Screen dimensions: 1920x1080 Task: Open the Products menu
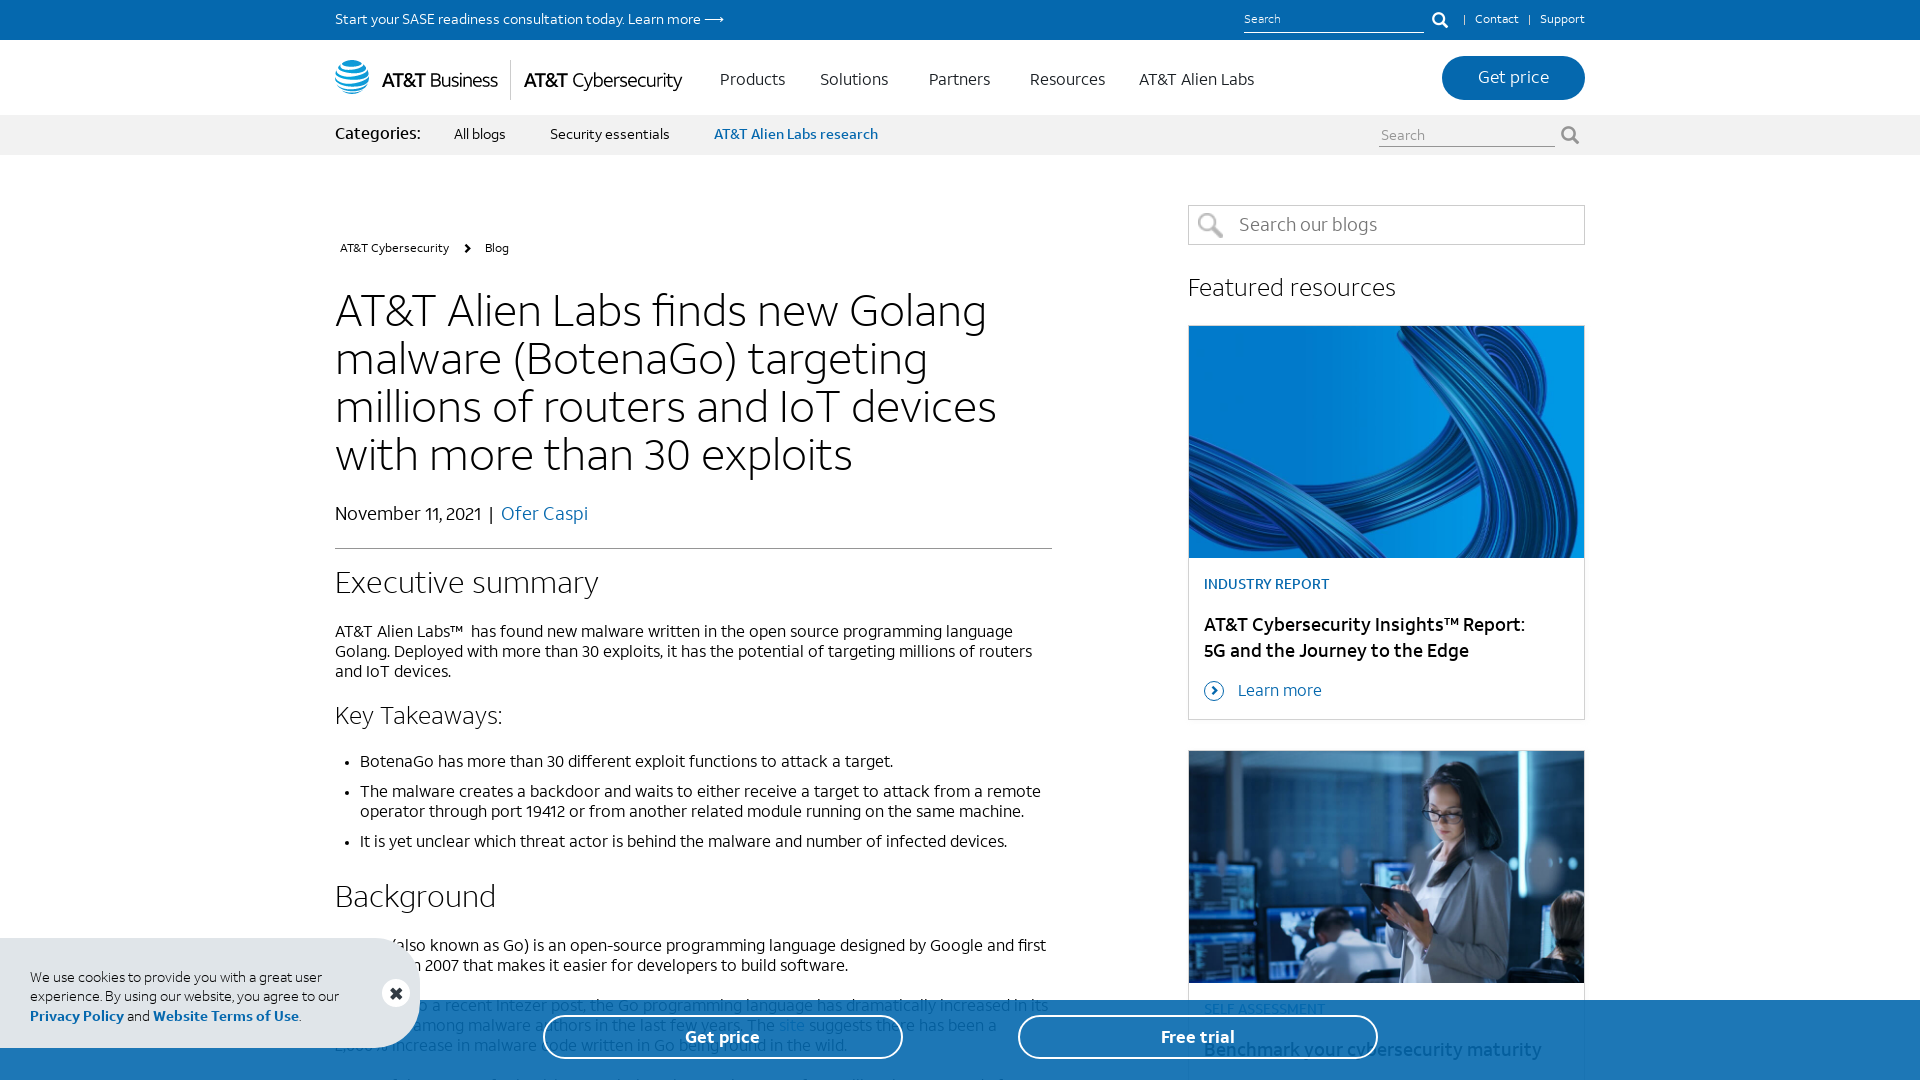coord(752,79)
